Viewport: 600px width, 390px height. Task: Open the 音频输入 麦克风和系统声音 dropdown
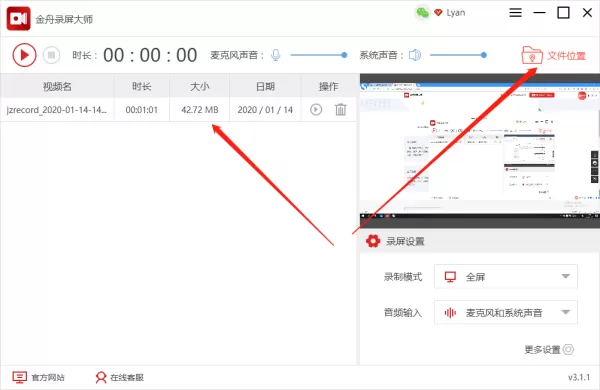506,313
